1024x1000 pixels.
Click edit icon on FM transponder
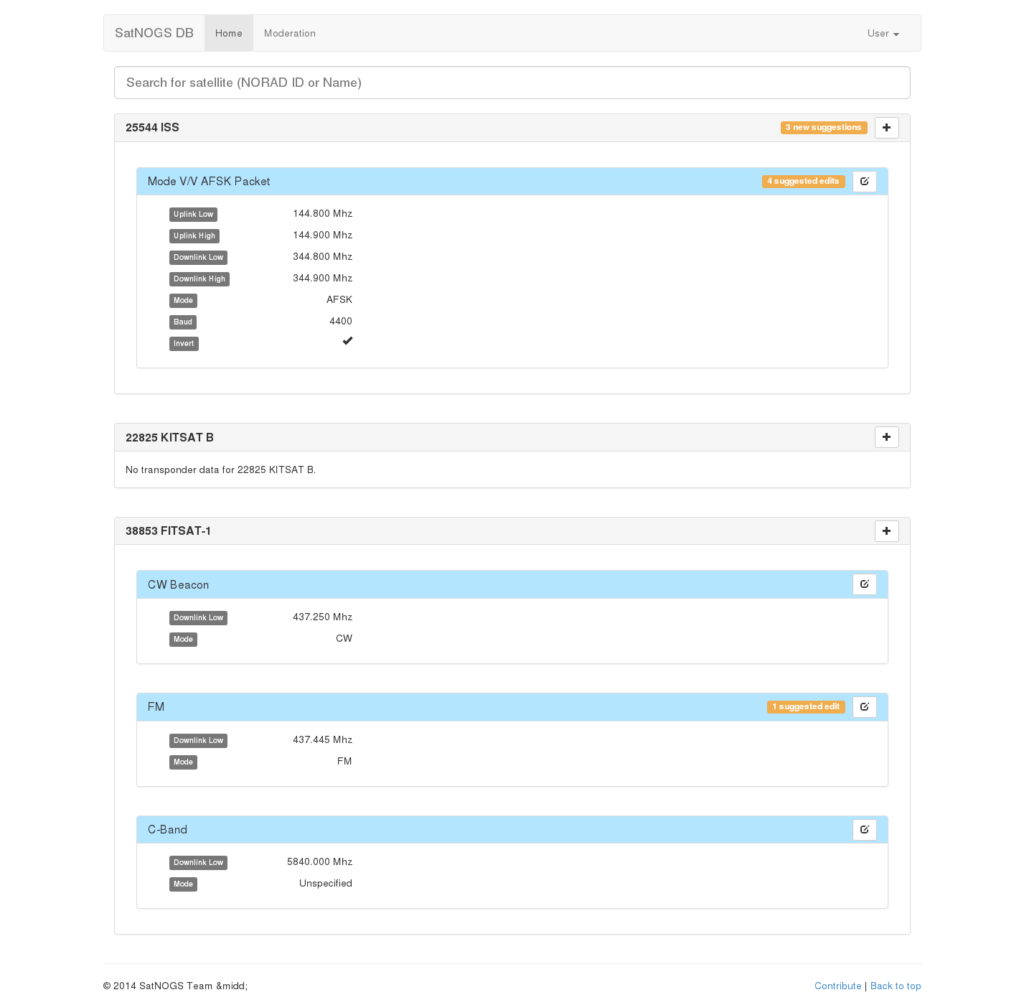coord(864,707)
